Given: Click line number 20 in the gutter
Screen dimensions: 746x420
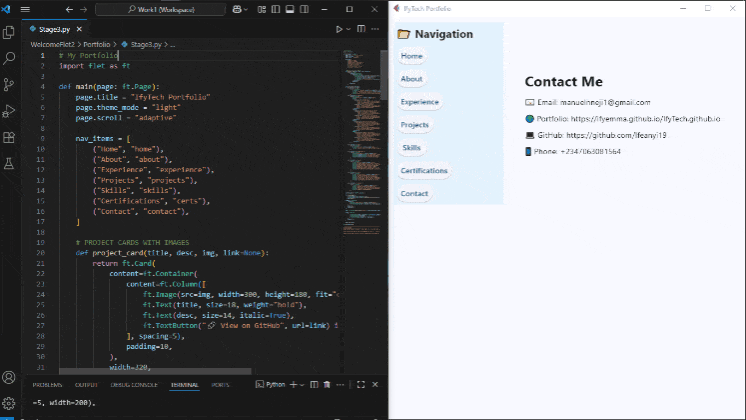Looking at the screenshot, I should click(x=40, y=253).
